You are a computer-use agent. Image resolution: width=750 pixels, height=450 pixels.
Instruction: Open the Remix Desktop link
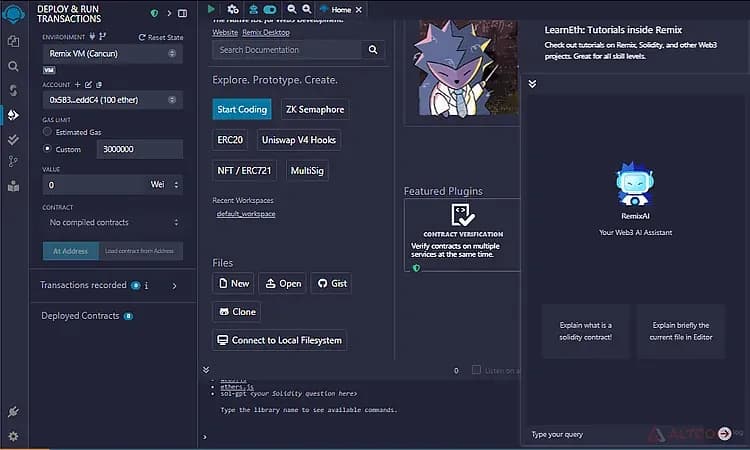coord(266,33)
